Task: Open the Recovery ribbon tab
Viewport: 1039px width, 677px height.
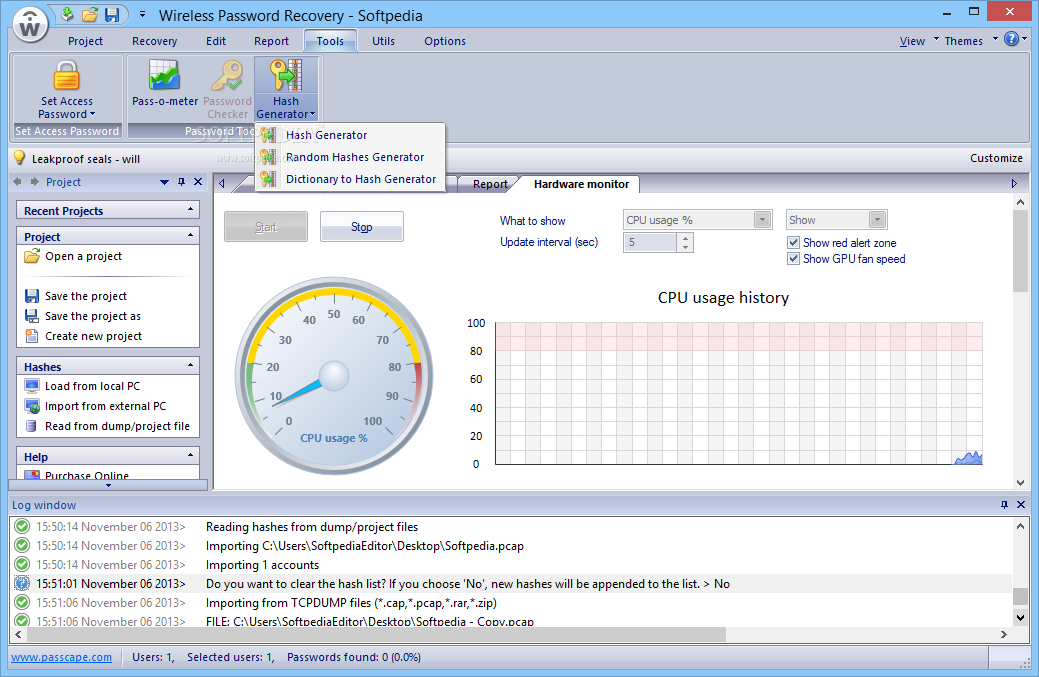Action: [x=154, y=41]
